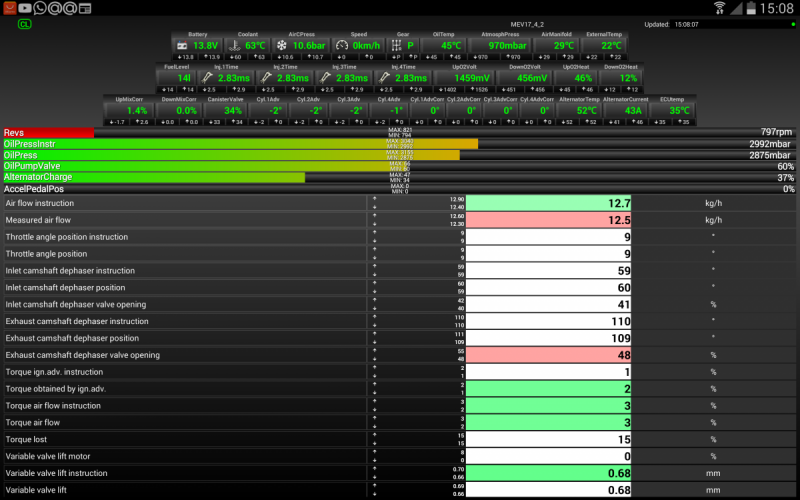The width and height of the screenshot is (800, 500).
Task: Tap the Wi-Fi status icon
Action: 720,8
